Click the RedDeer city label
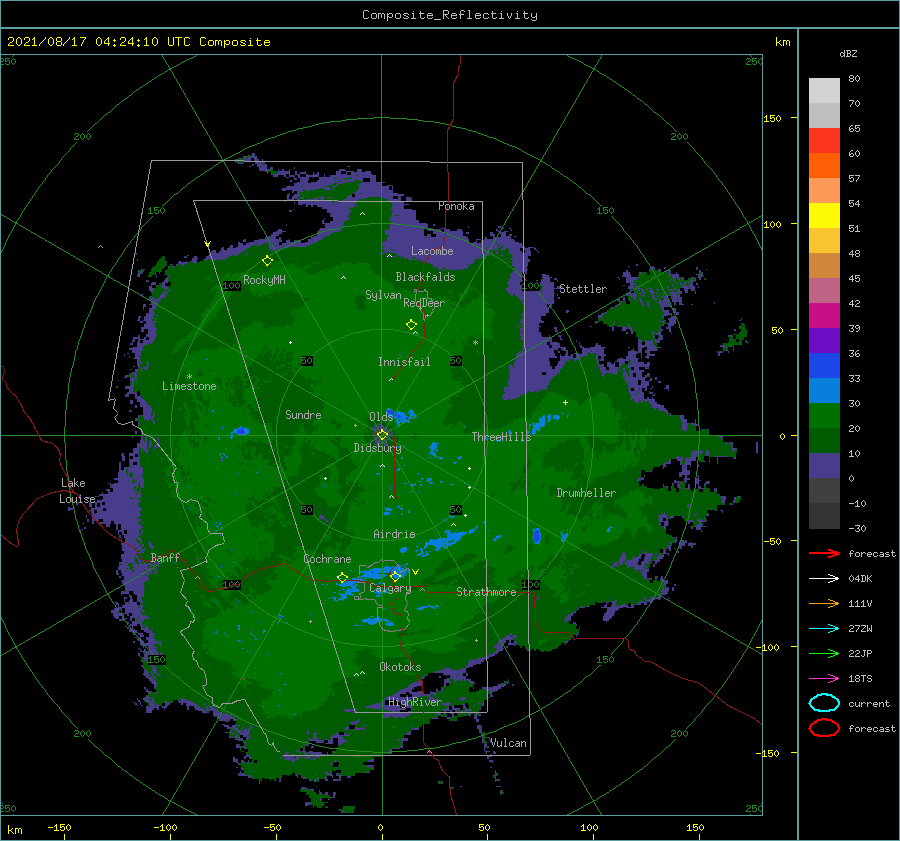This screenshot has width=900, height=841. [x=424, y=303]
